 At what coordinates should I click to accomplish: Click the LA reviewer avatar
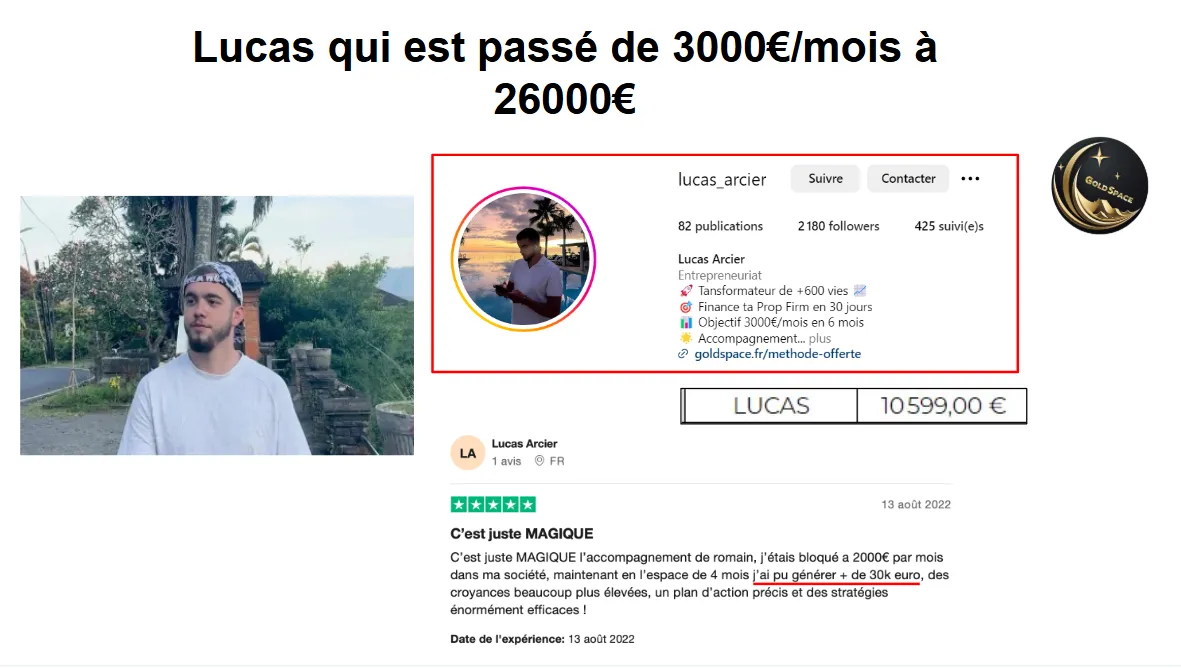pyautogui.click(x=468, y=453)
